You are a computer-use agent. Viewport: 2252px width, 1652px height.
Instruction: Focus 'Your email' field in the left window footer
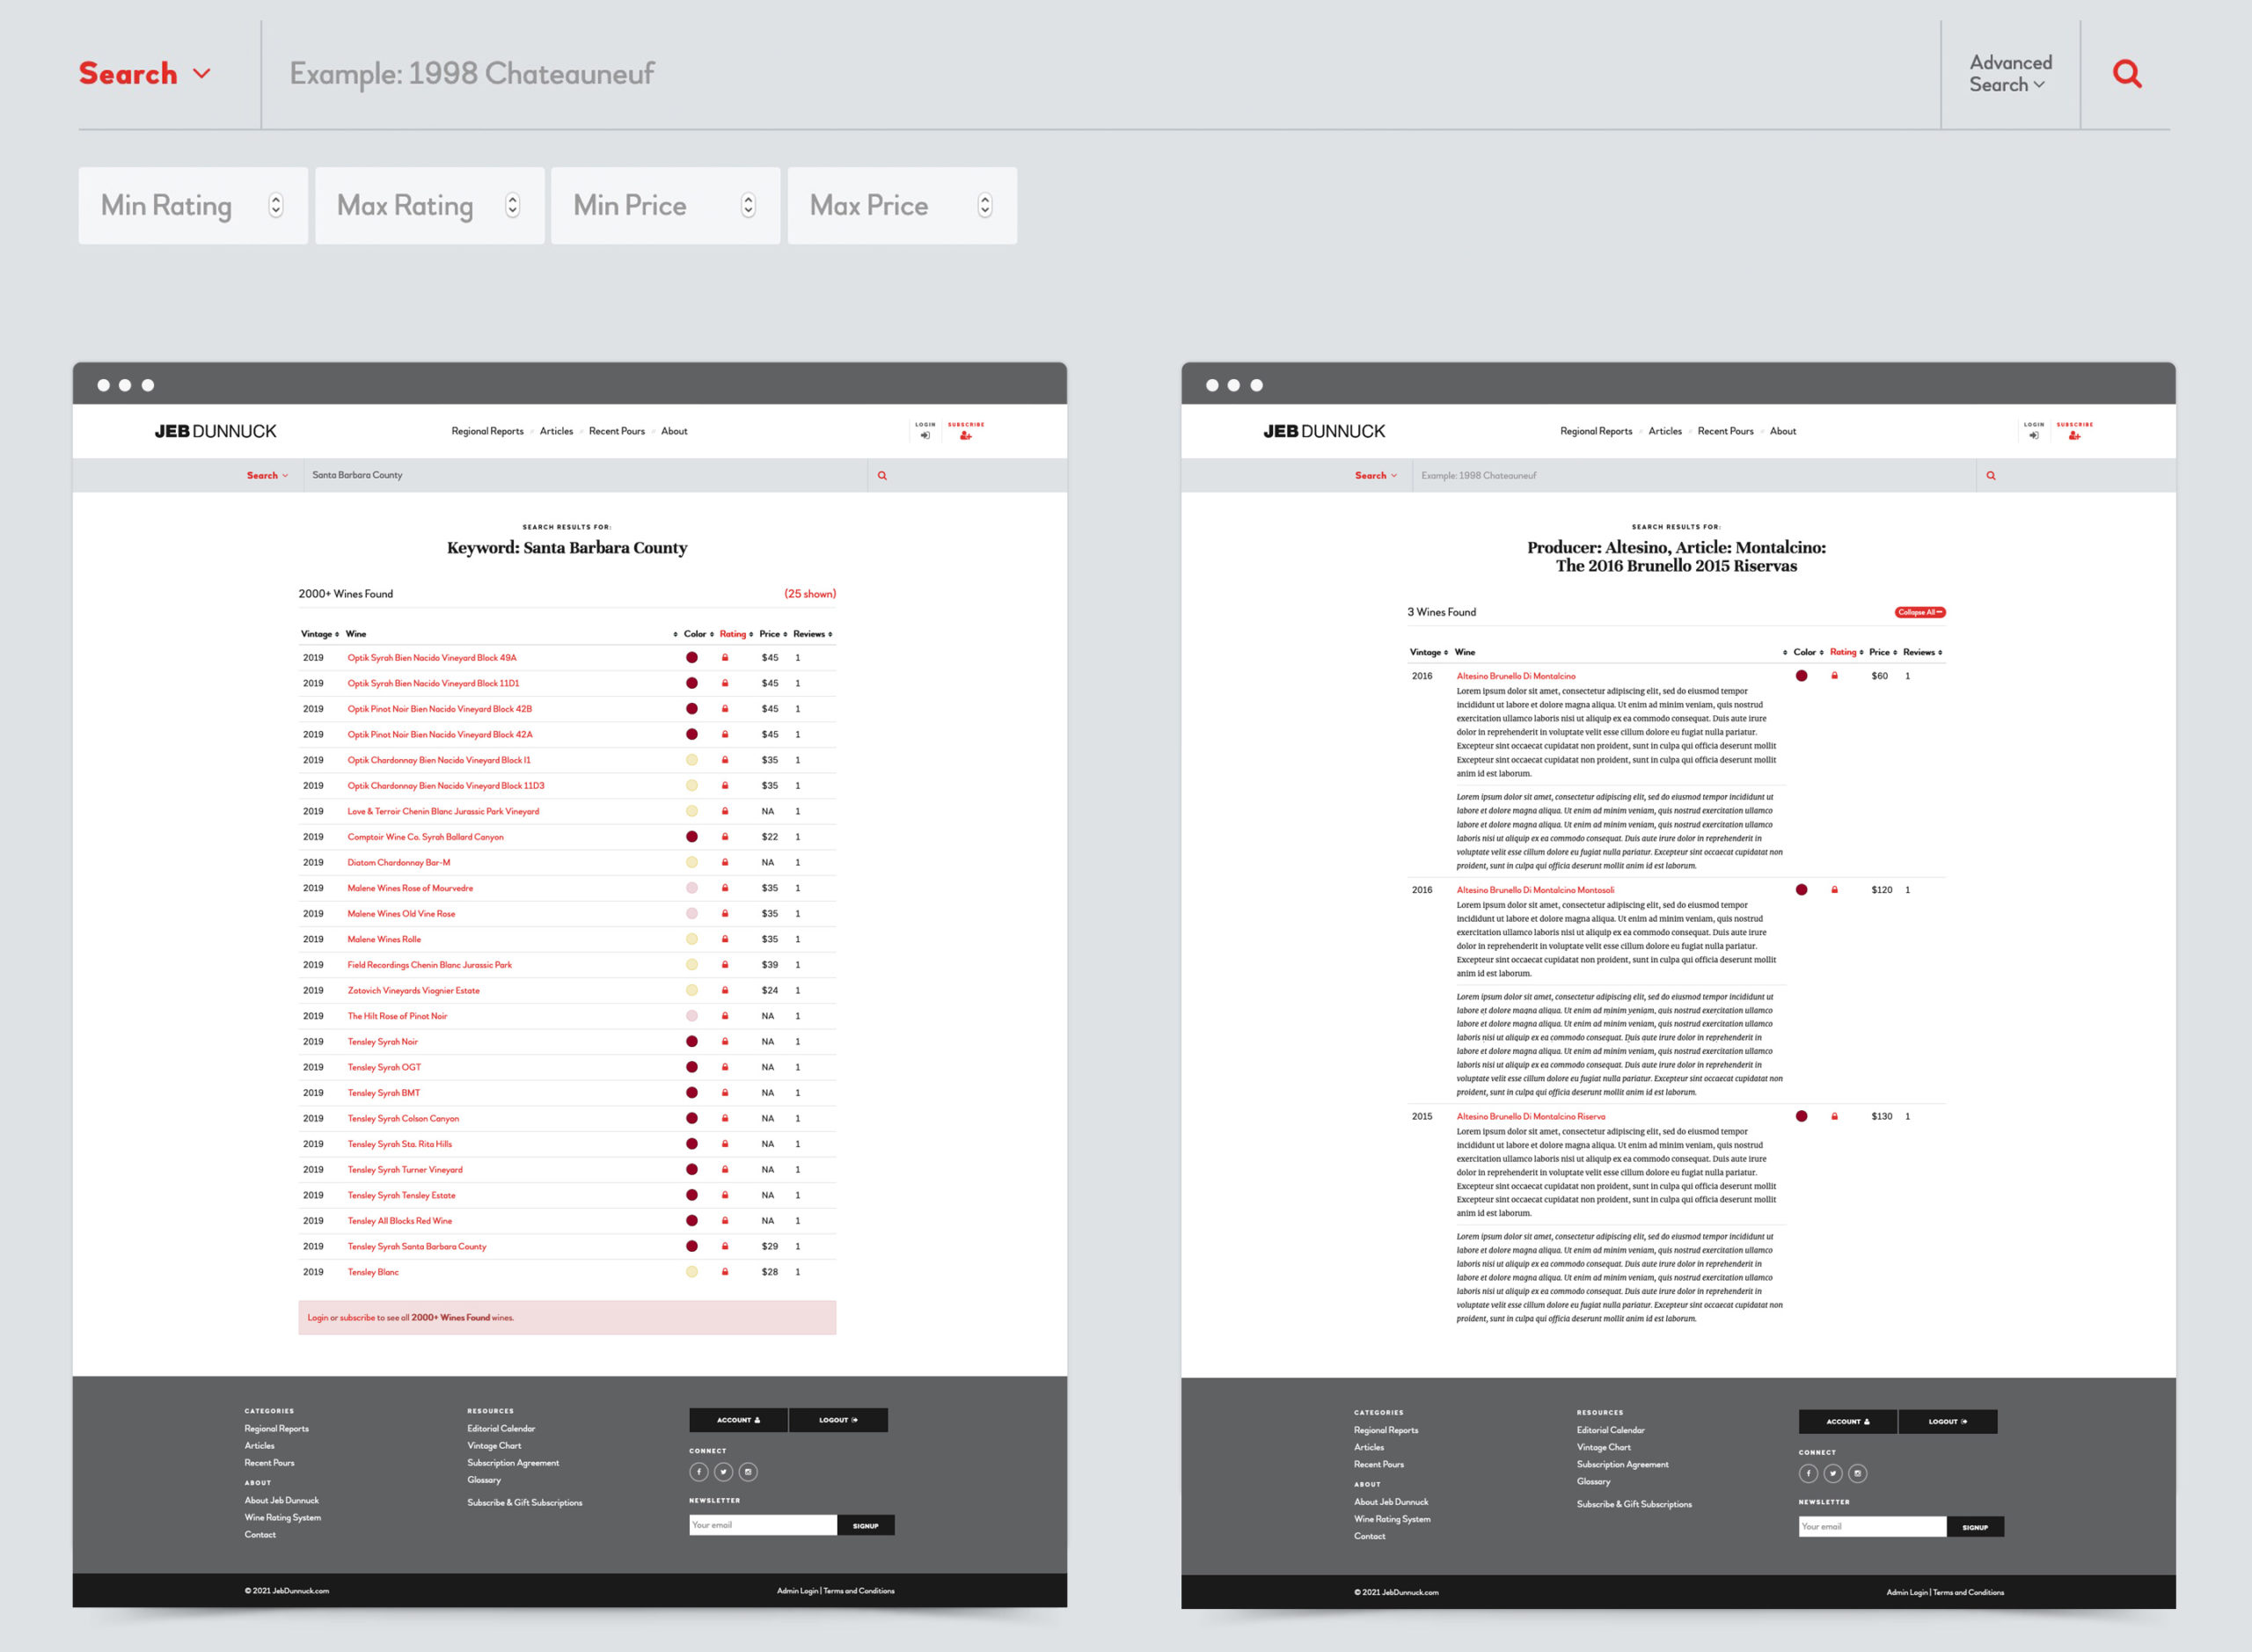763,1525
